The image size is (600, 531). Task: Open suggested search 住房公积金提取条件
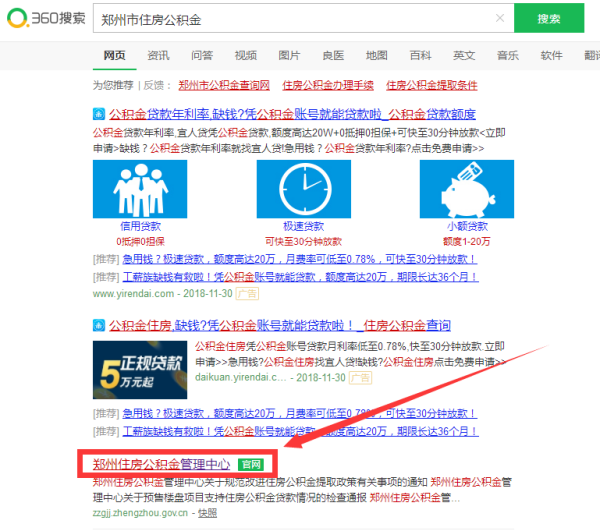pyautogui.click(x=432, y=85)
